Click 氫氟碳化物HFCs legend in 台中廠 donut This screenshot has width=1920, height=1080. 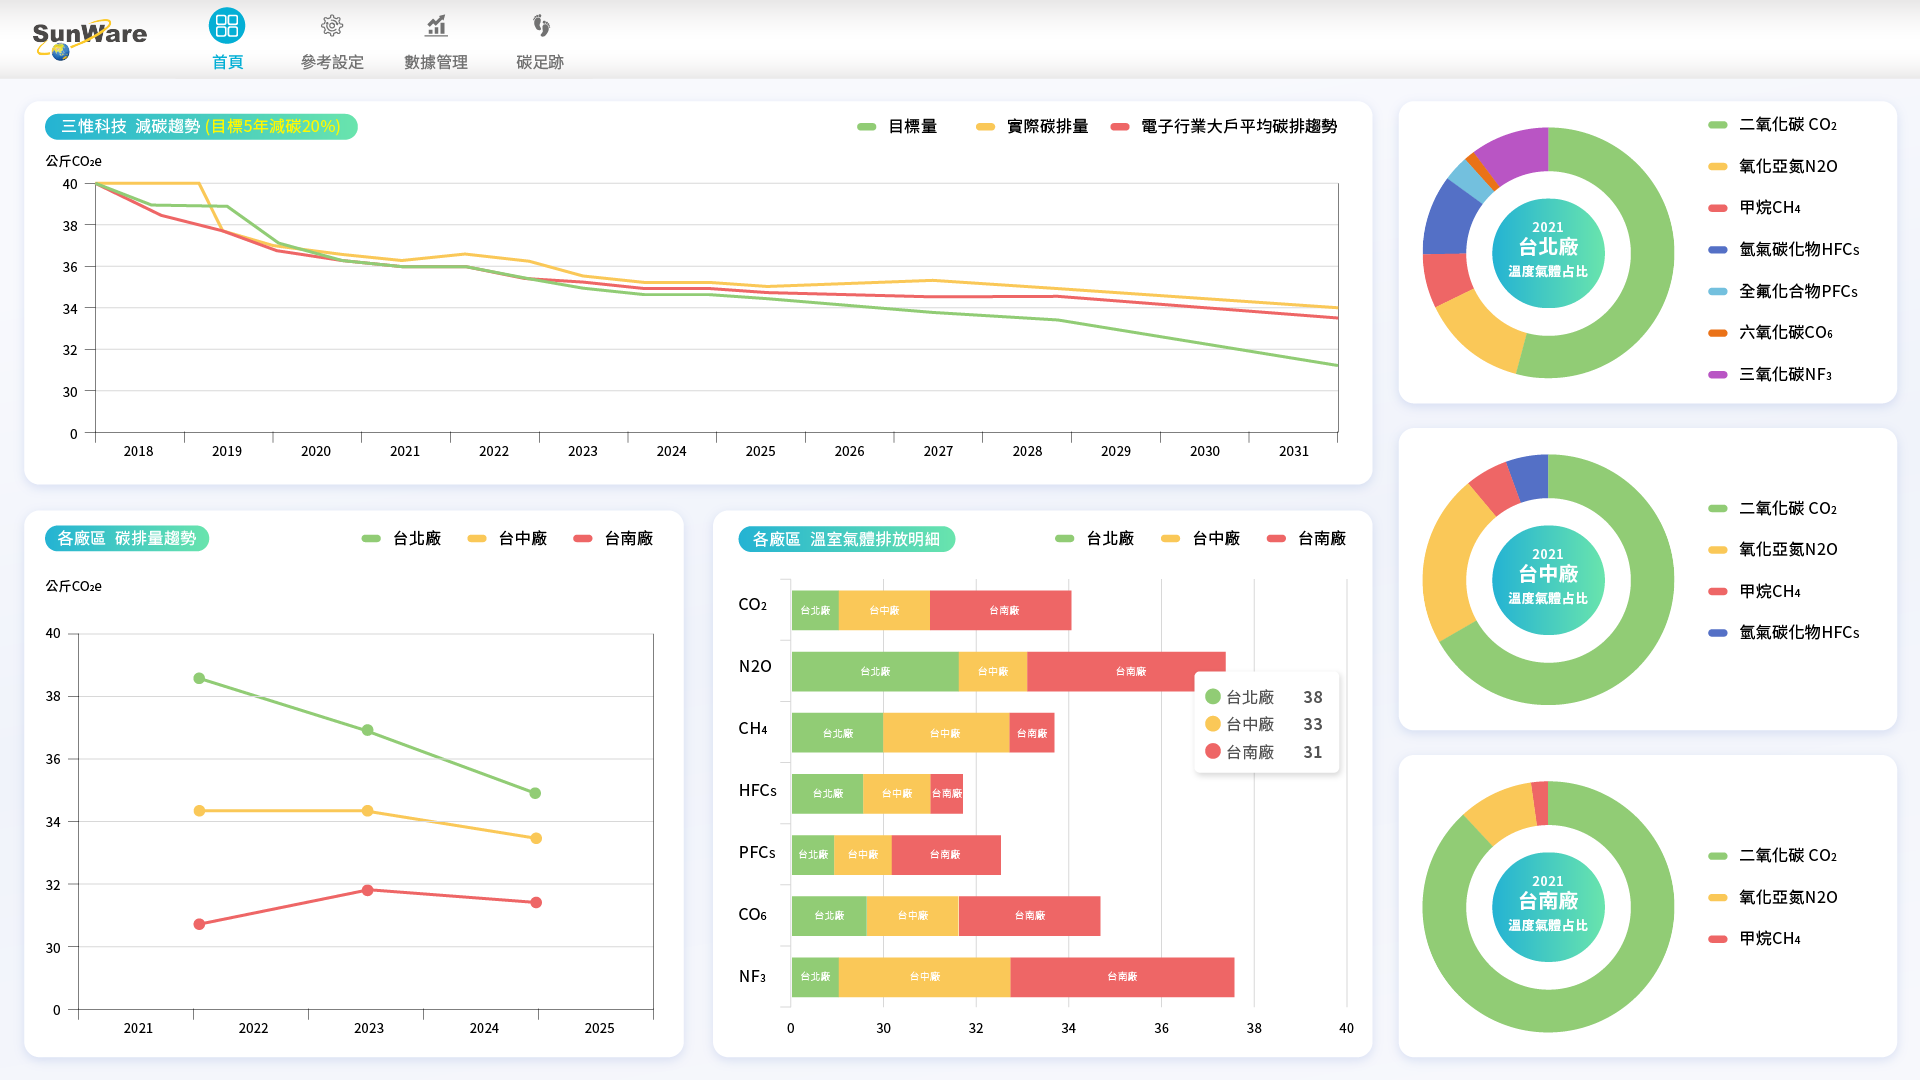pos(1798,633)
